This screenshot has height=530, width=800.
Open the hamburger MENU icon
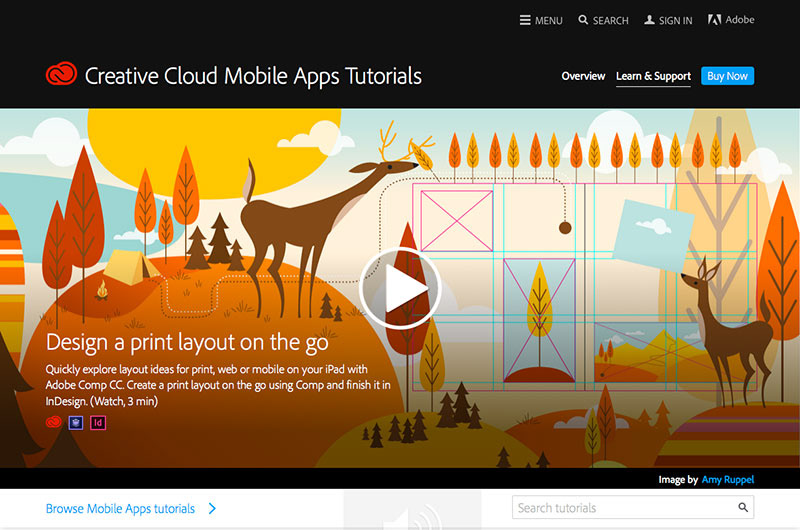click(x=525, y=20)
